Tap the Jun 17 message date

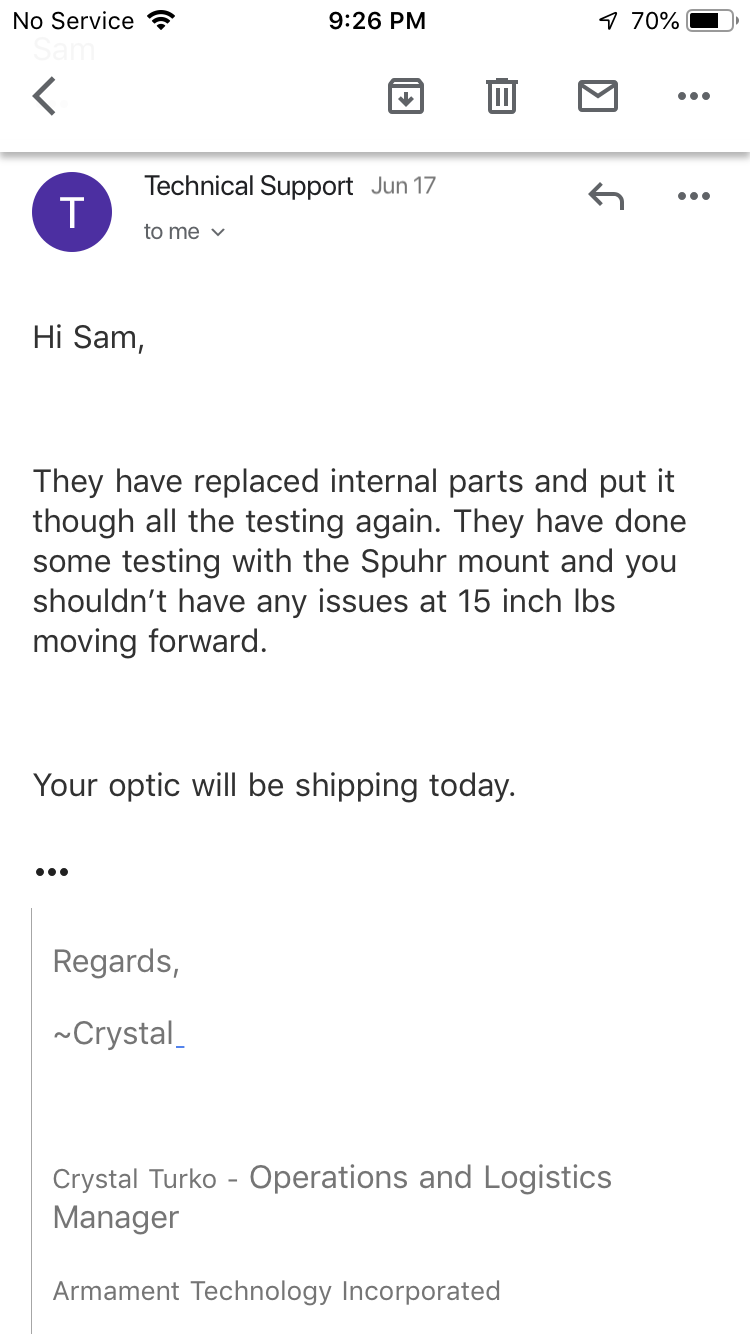(x=403, y=186)
